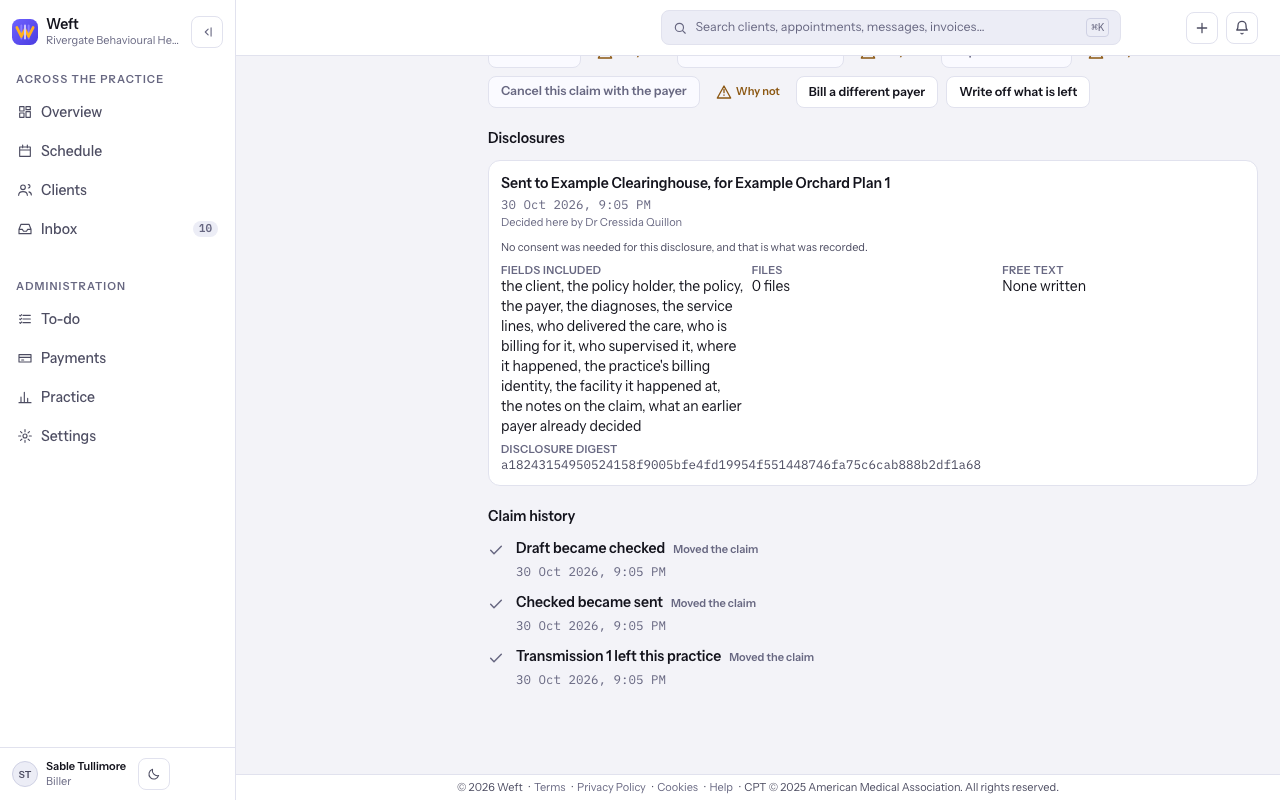Click "Cancel this claim with the payer" button
Viewport: 1280px width, 800px height.
click(x=594, y=92)
